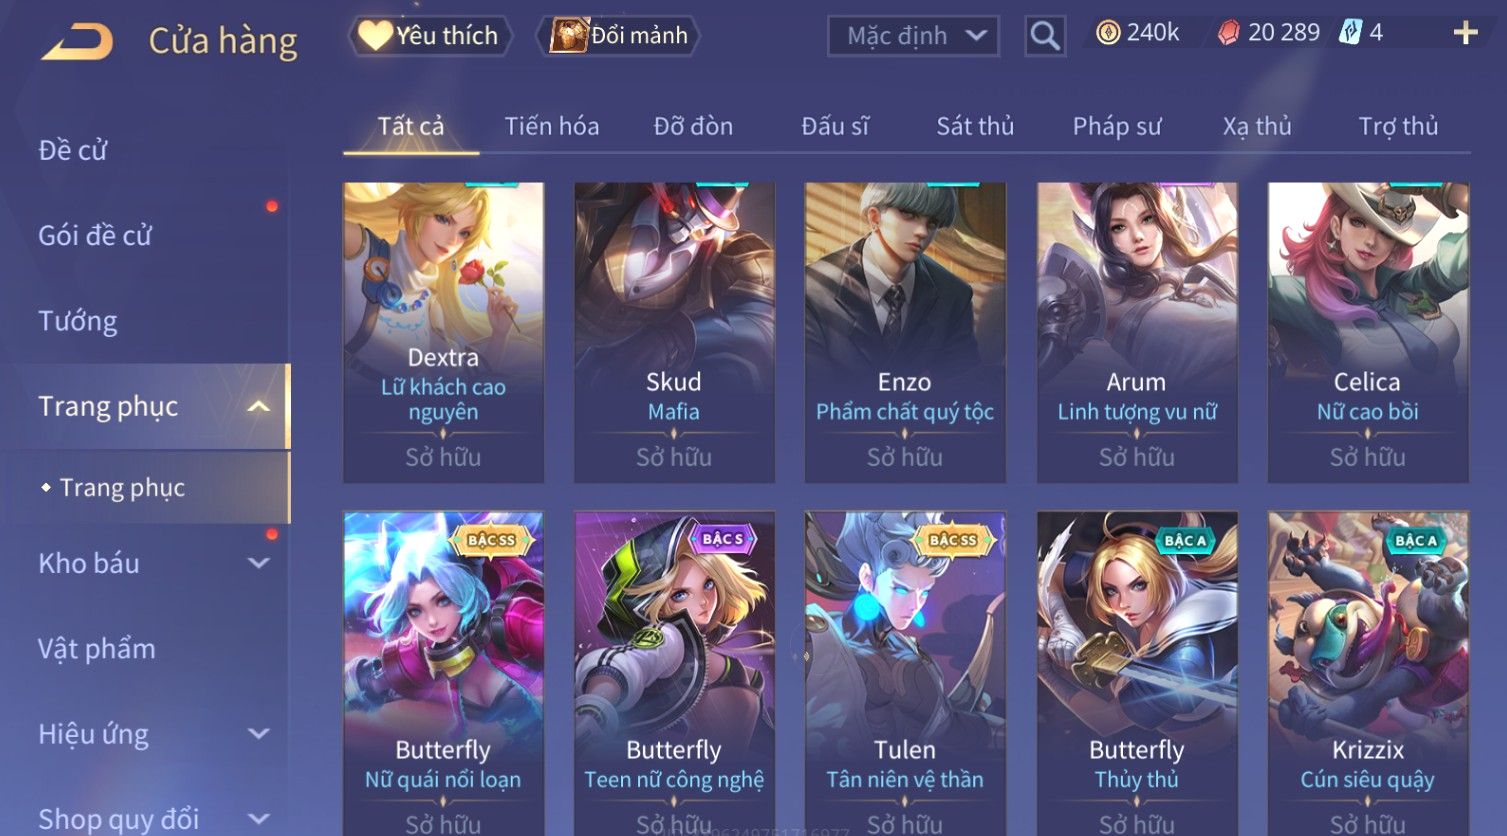Image resolution: width=1507 pixels, height=836 pixels.
Task: Select the Trang phục sub-item
Action: tap(122, 487)
